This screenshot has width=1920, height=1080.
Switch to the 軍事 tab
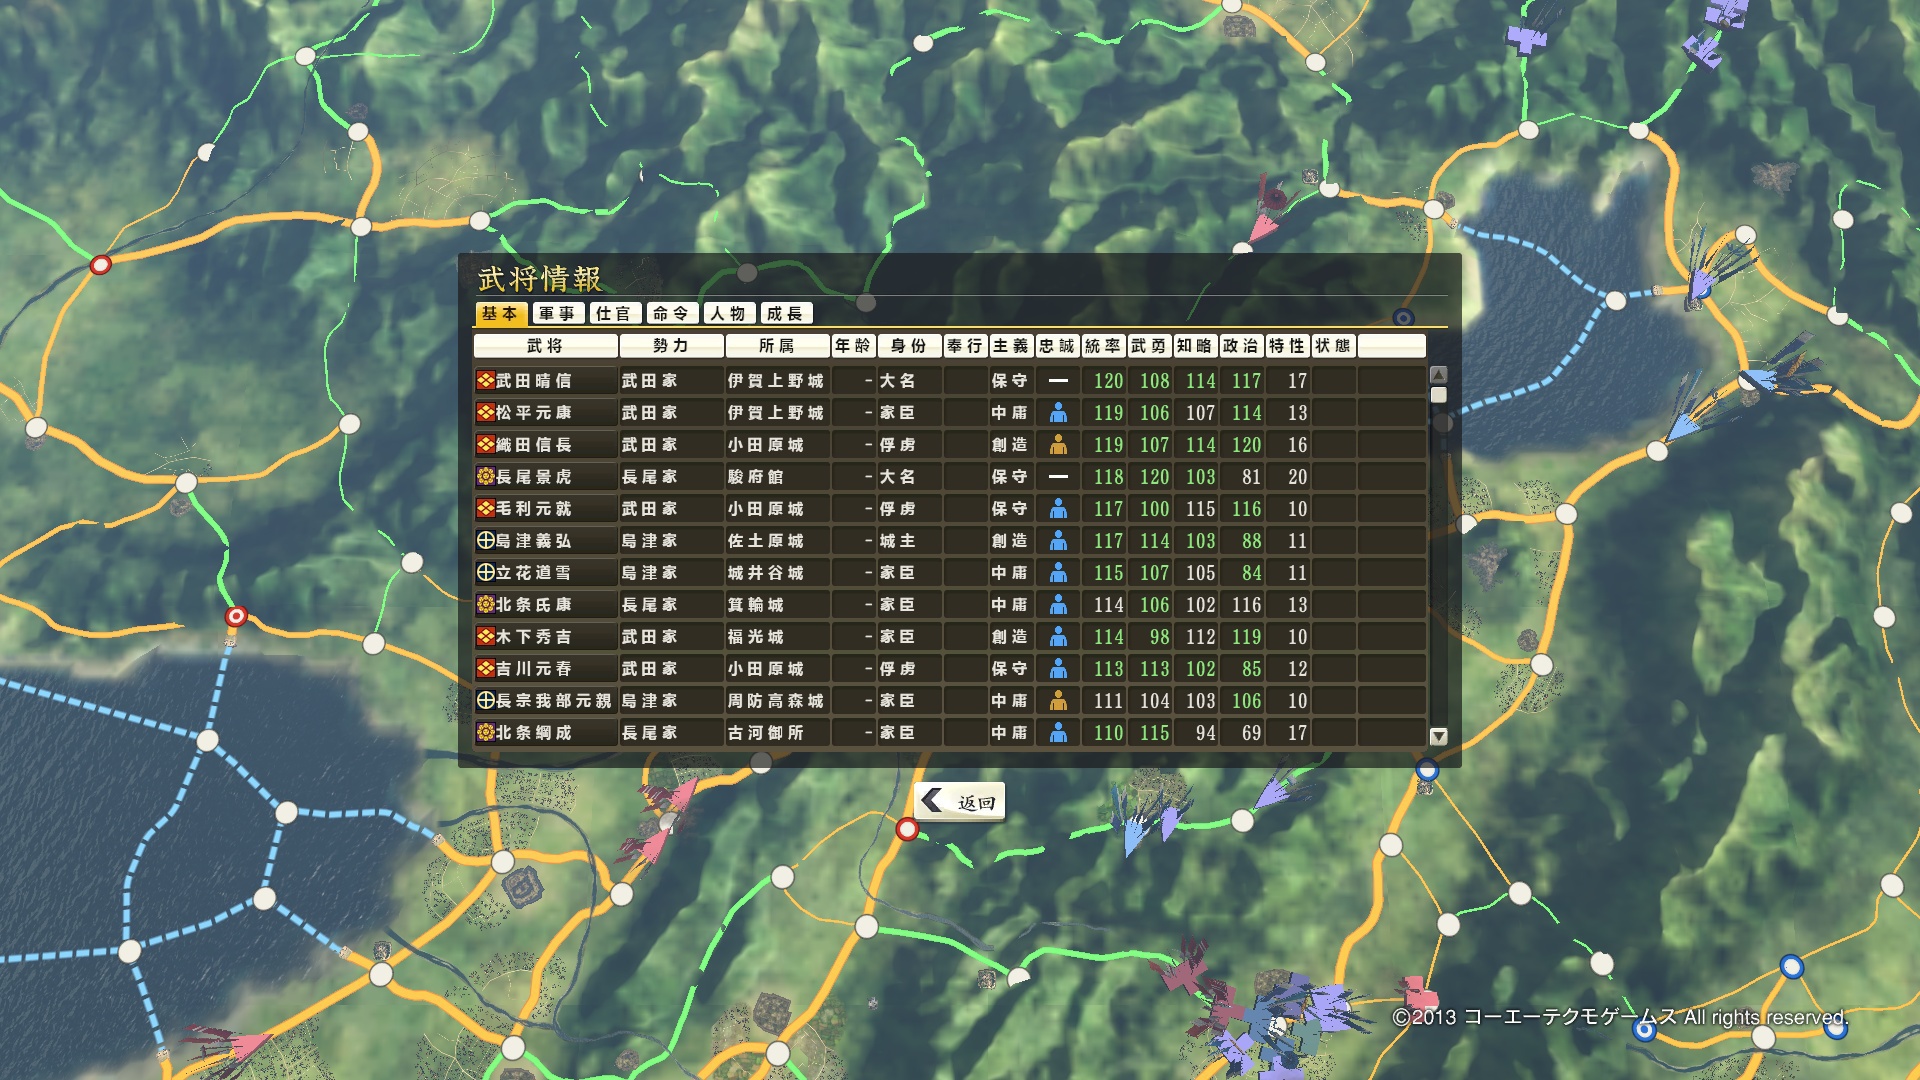(x=557, y=314)
